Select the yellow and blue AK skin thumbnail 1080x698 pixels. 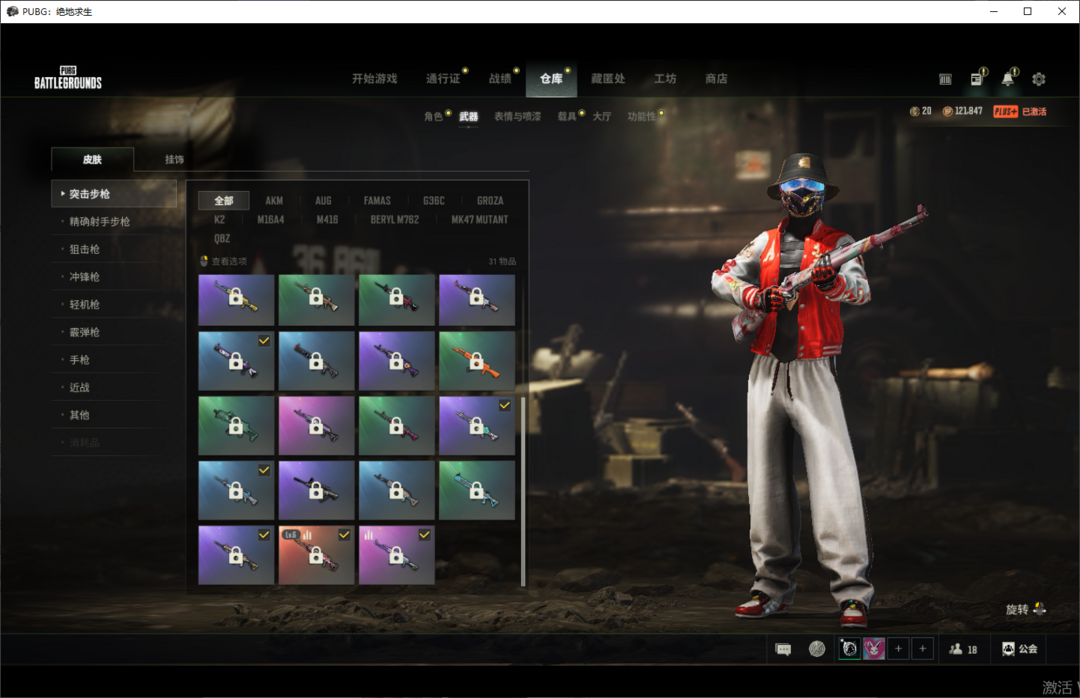tap(236, 300)
